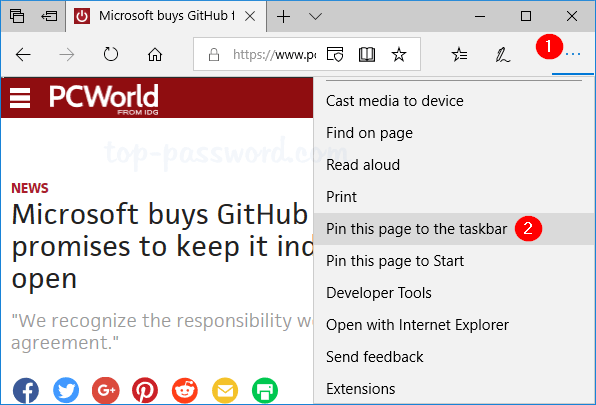Choose Find on page
The image size is (596, 405).
click(455, 133)
